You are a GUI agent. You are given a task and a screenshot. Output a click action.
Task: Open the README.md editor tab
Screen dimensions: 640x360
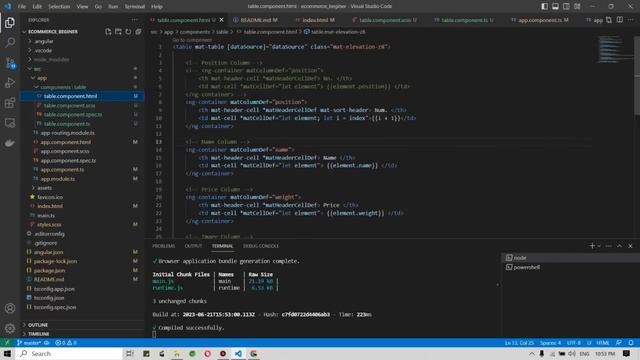(256, 20)
